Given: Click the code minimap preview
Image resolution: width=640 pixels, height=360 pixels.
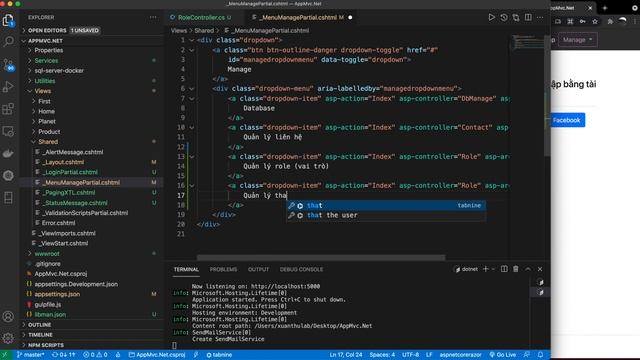Looking at the screenshot, I should 527,42.
